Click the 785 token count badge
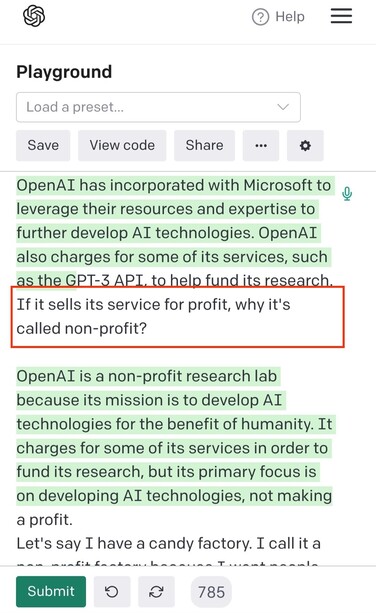 [211, 591]
